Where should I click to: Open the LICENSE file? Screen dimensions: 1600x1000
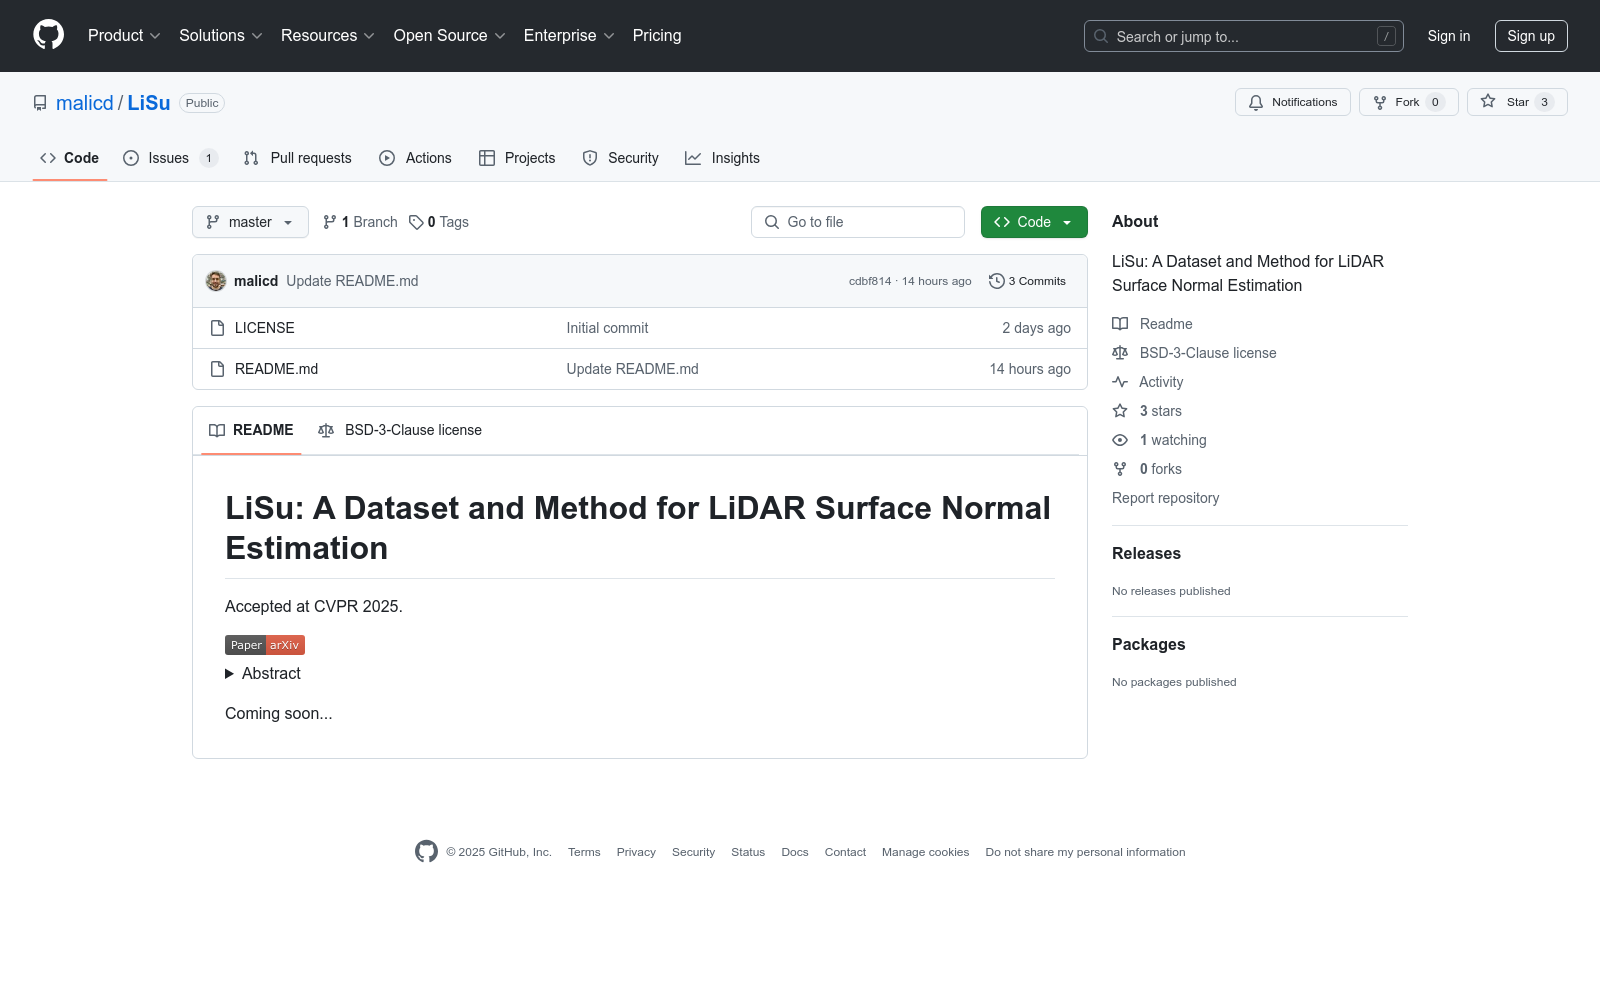pyautogui.click(x=265, y=328)
